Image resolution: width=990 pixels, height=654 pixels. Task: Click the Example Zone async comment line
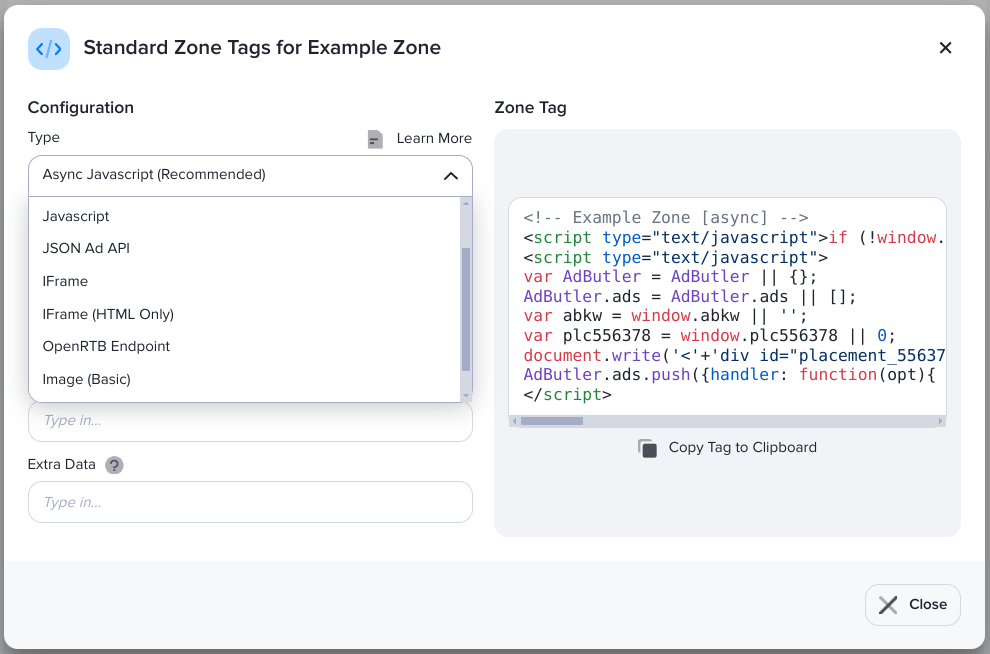click(x=665, y=218)
